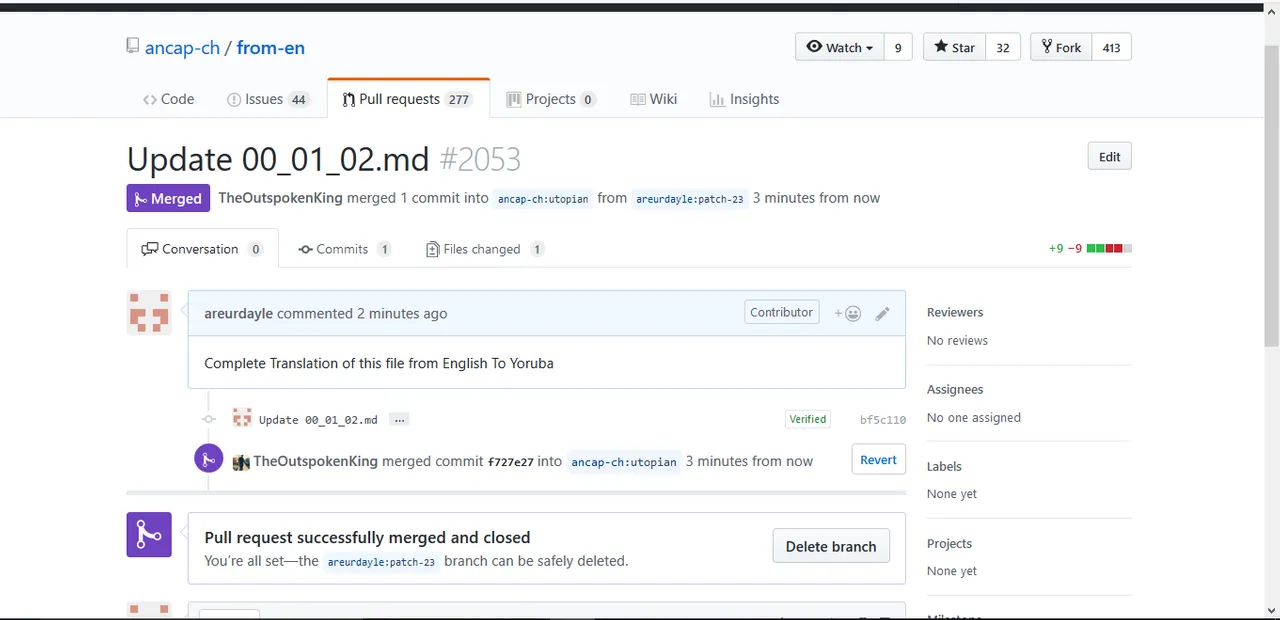The width and height of the screenshot is (1280, 620).
Task: Click the purple merge icon in timeline
Action: point(208,459)
